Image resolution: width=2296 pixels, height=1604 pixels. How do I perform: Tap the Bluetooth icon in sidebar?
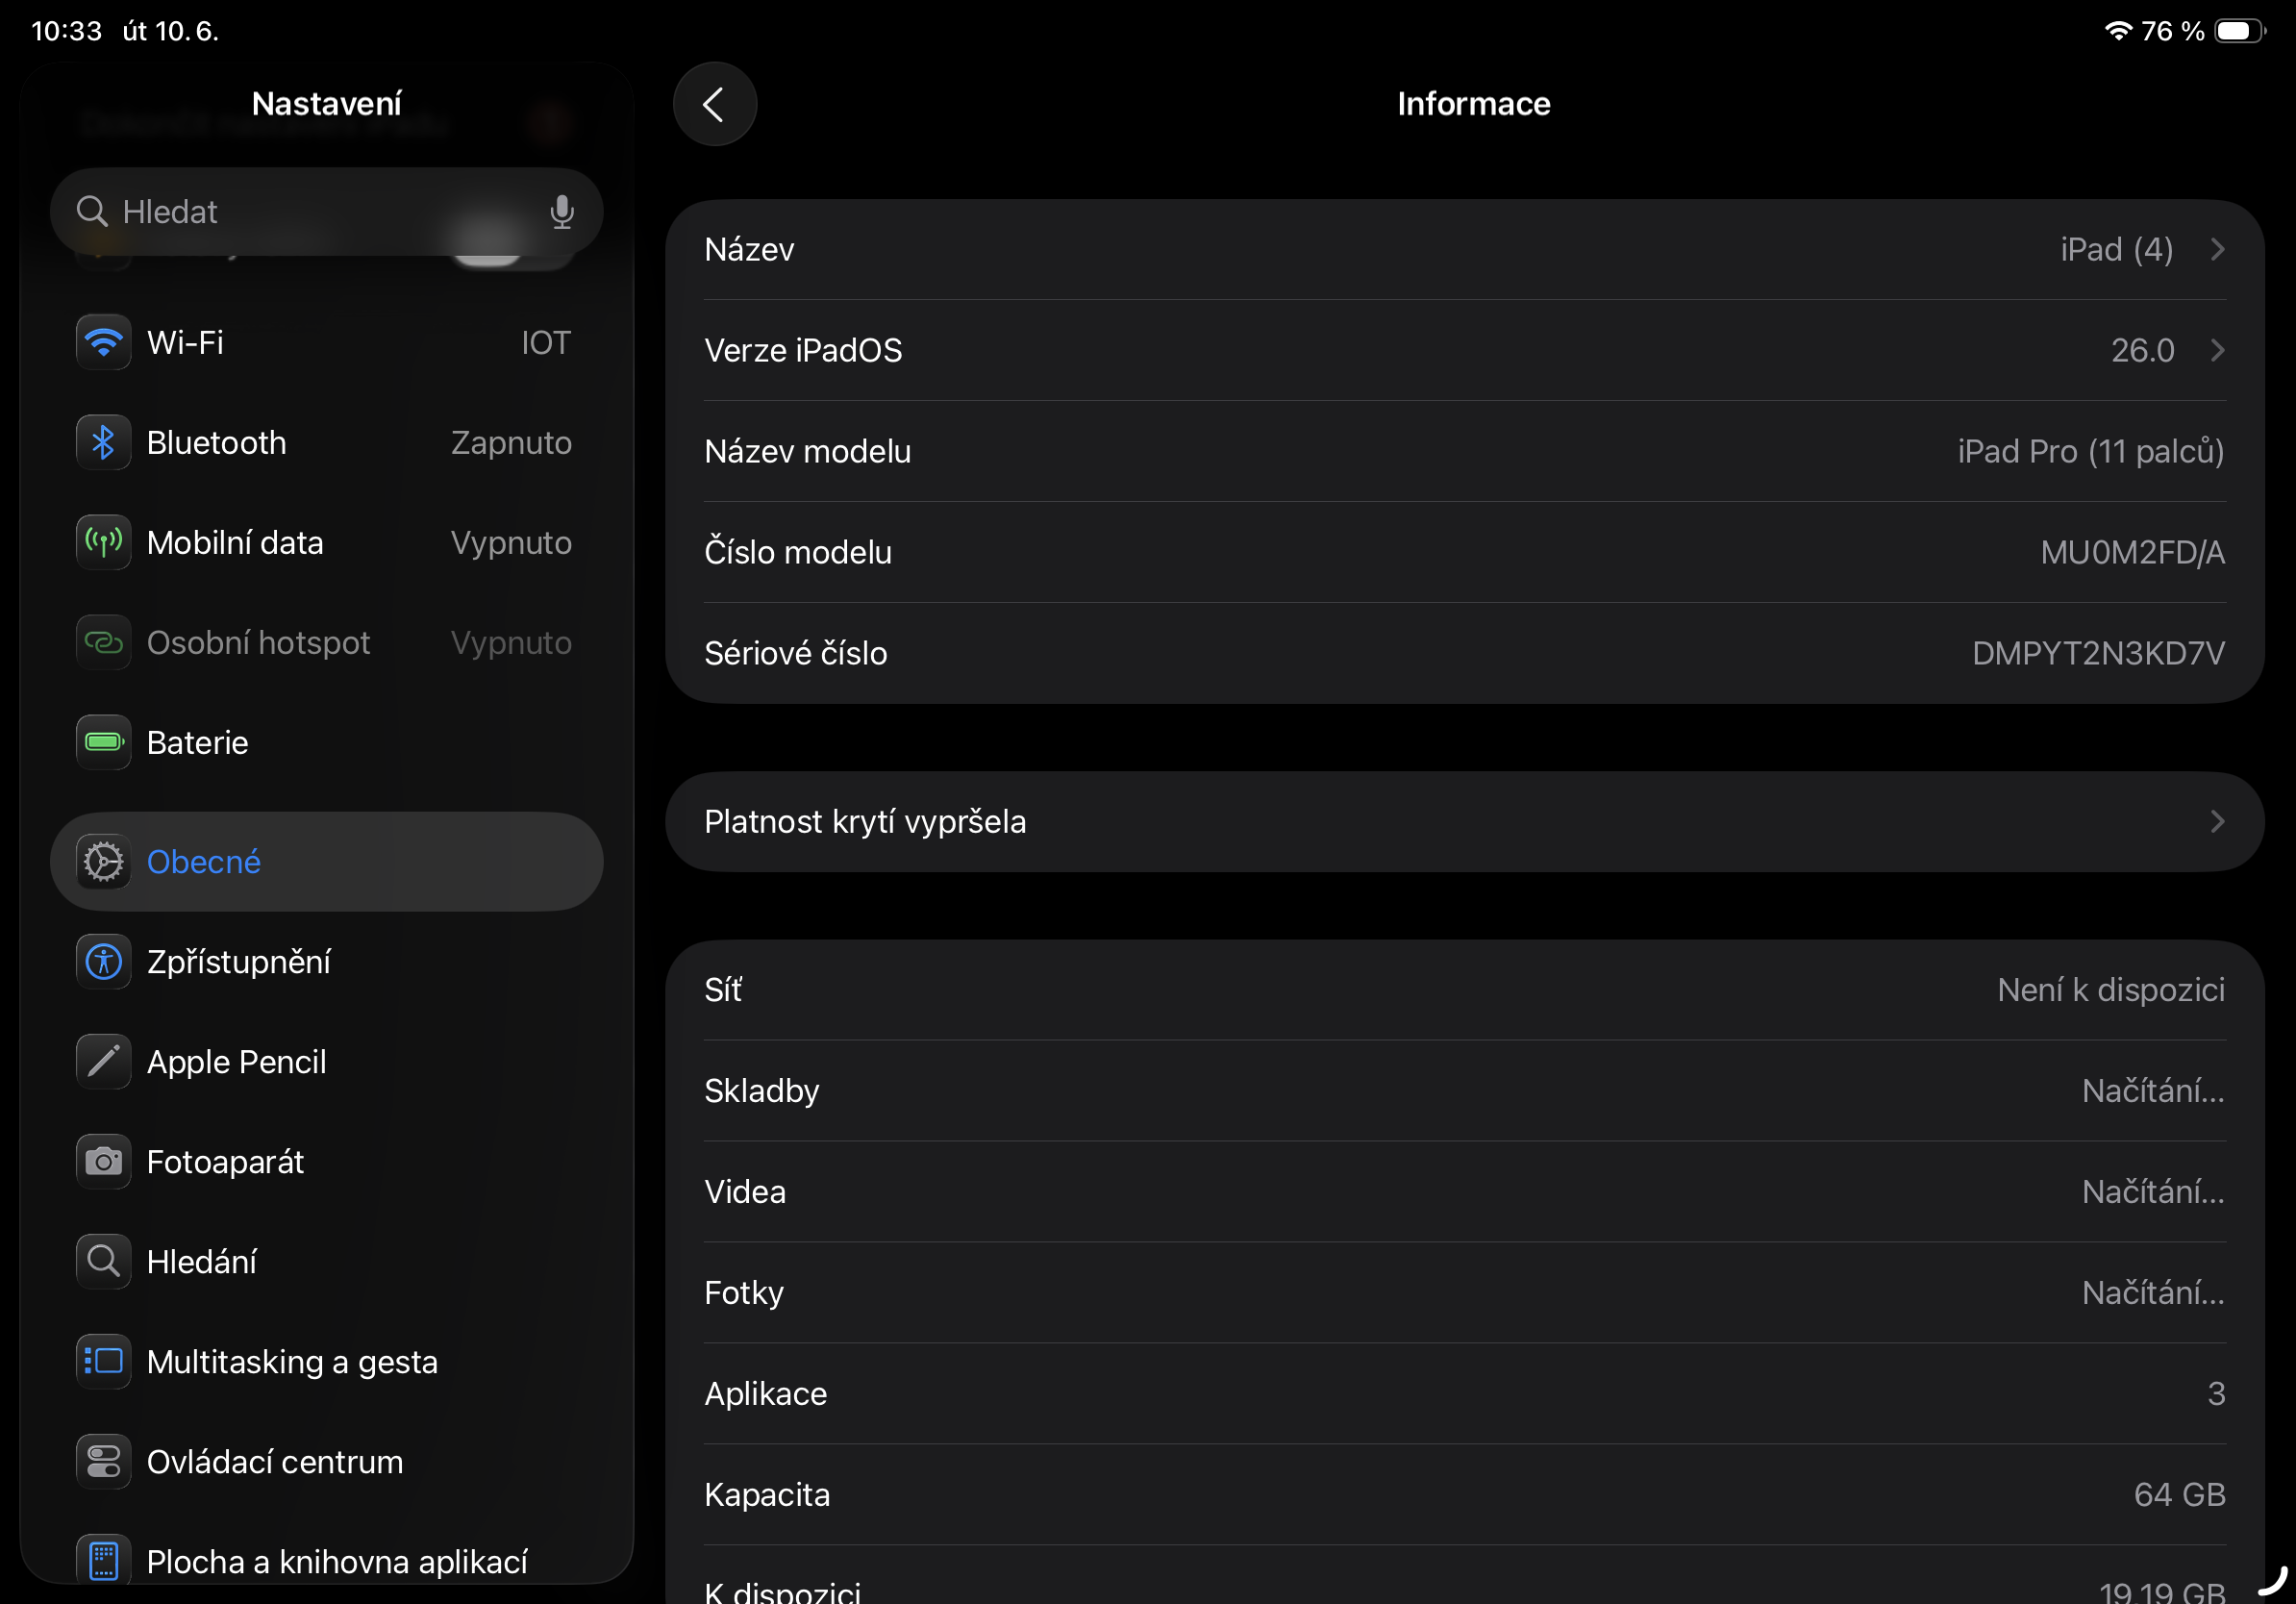coord(103,442)
